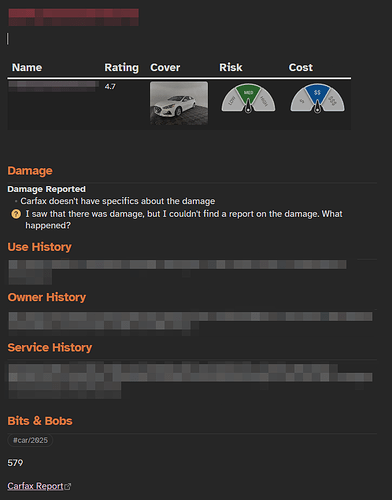This screenshot has height=500, width=392.
Task: Click the Risk gauge showing MED
Action: [248, 98]
